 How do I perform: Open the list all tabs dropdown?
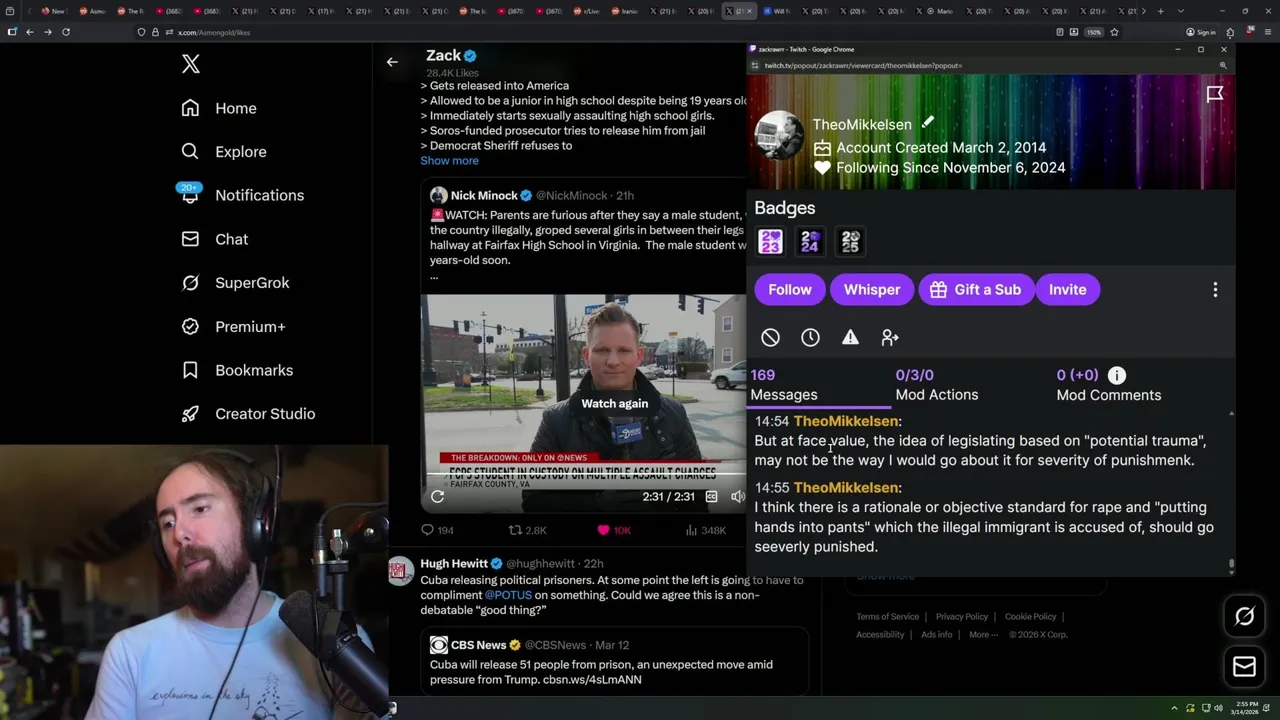pos(1182,11)
